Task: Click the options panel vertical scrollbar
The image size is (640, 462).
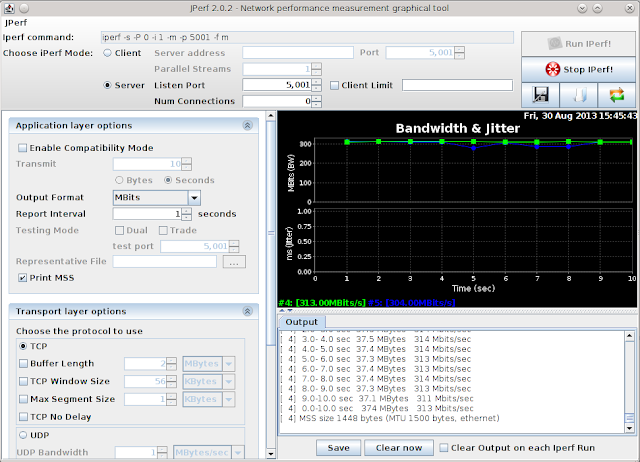Action: [271, 233]
